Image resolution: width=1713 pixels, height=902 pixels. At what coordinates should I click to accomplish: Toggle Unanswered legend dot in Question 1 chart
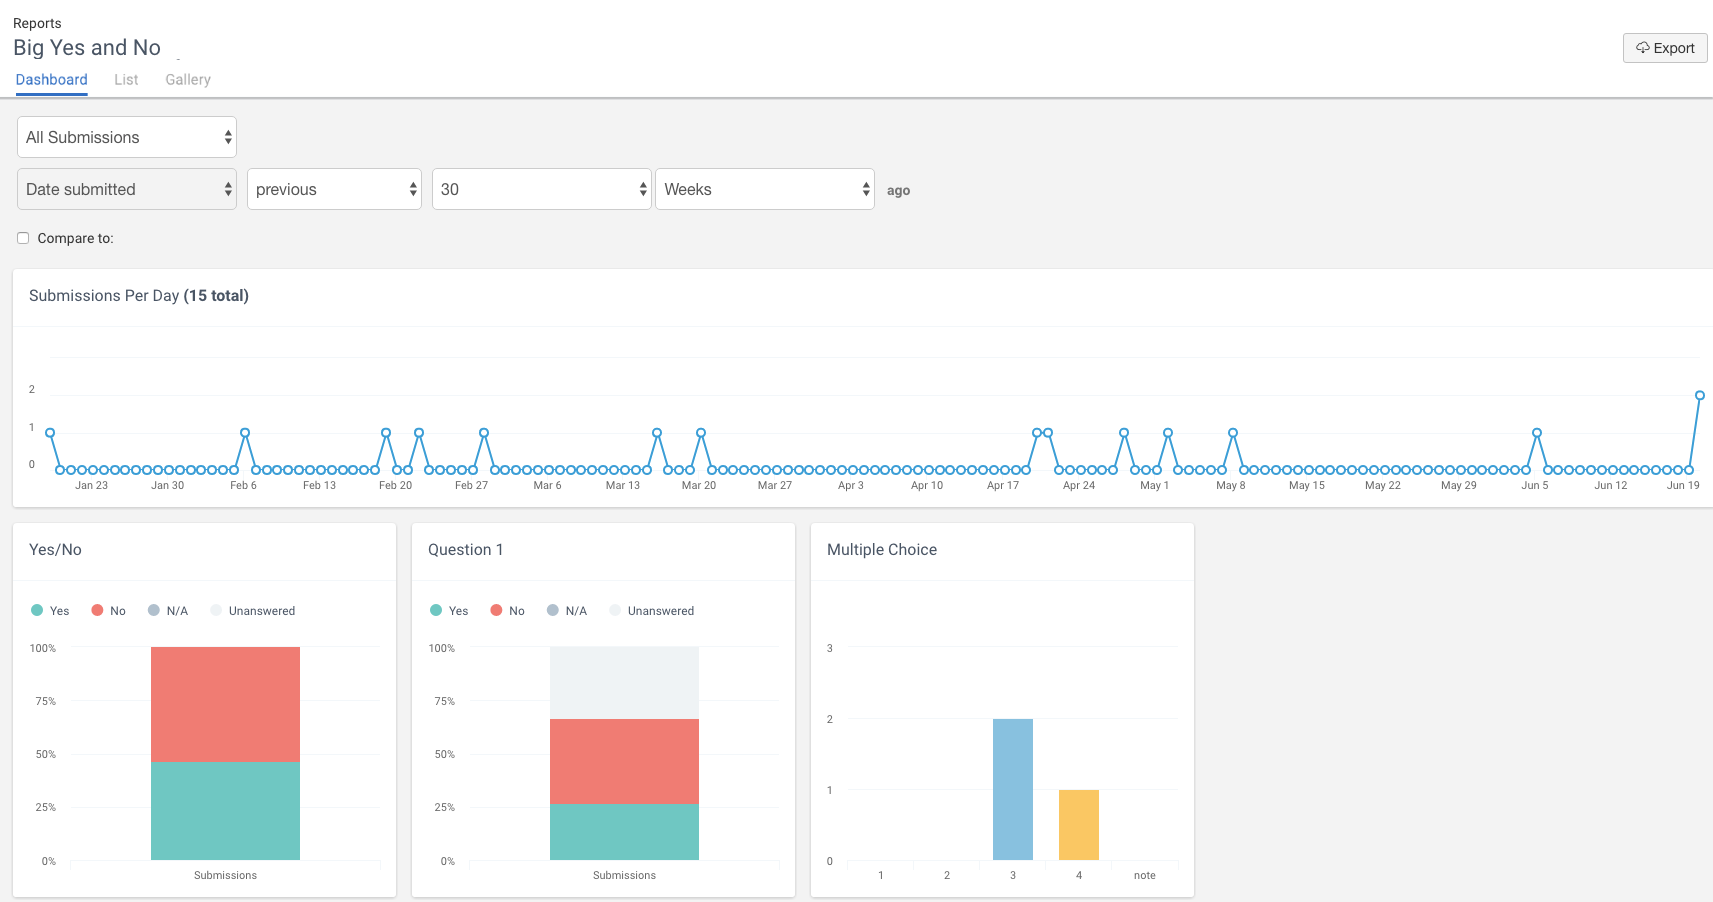[615, 610]
